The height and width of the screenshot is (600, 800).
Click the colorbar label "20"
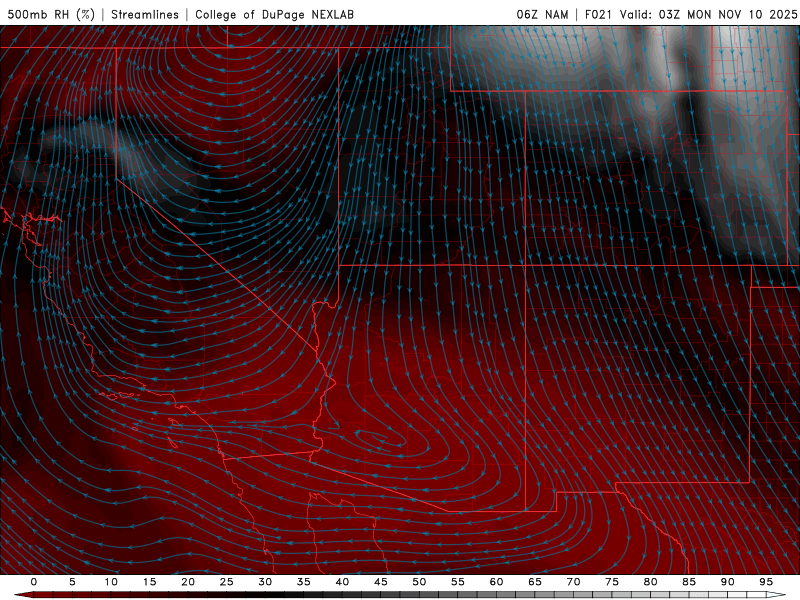188,582
